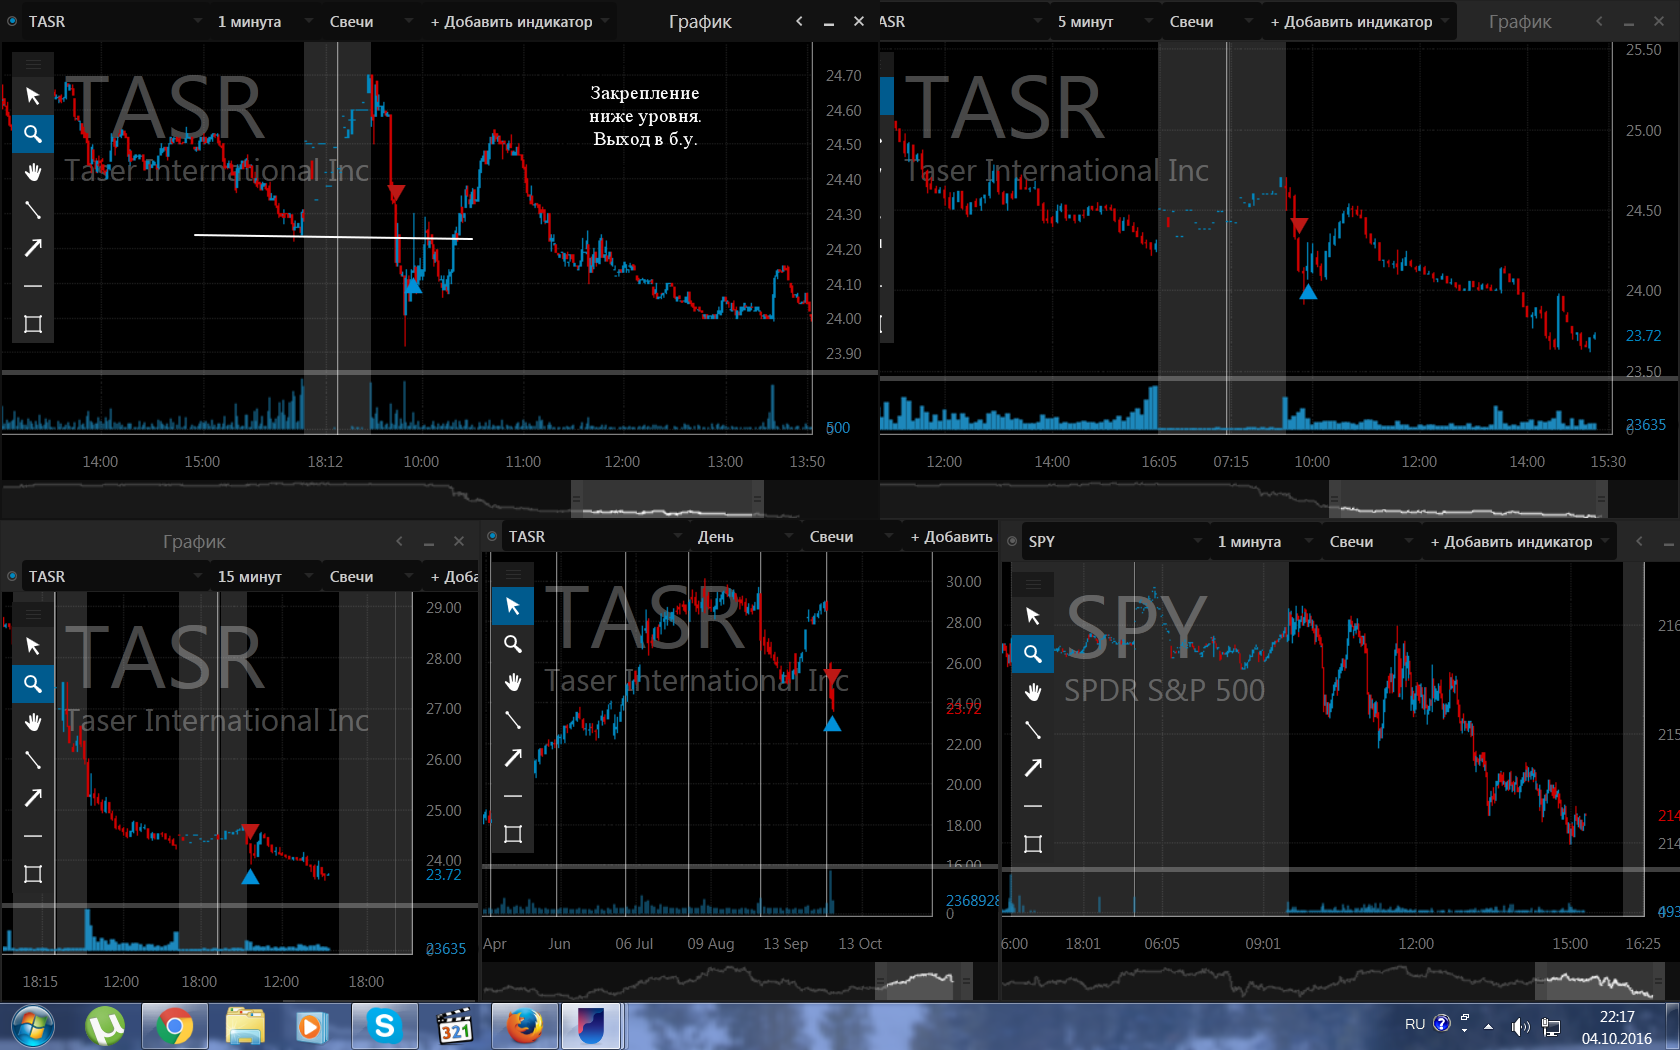Select the pointer tool in SPY chart
Screen dimensions: 1680x1050
tap(1033, 616)
